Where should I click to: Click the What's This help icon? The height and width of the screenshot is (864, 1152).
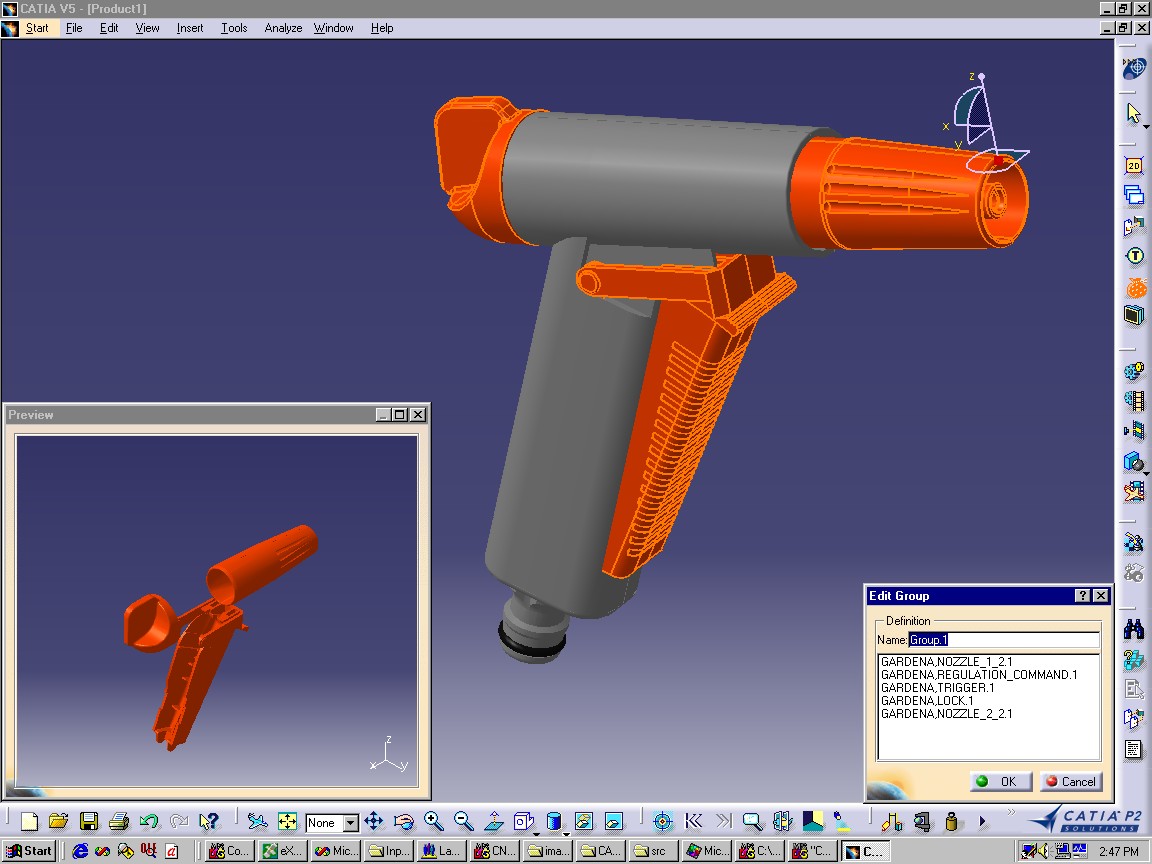click(209, 821)
